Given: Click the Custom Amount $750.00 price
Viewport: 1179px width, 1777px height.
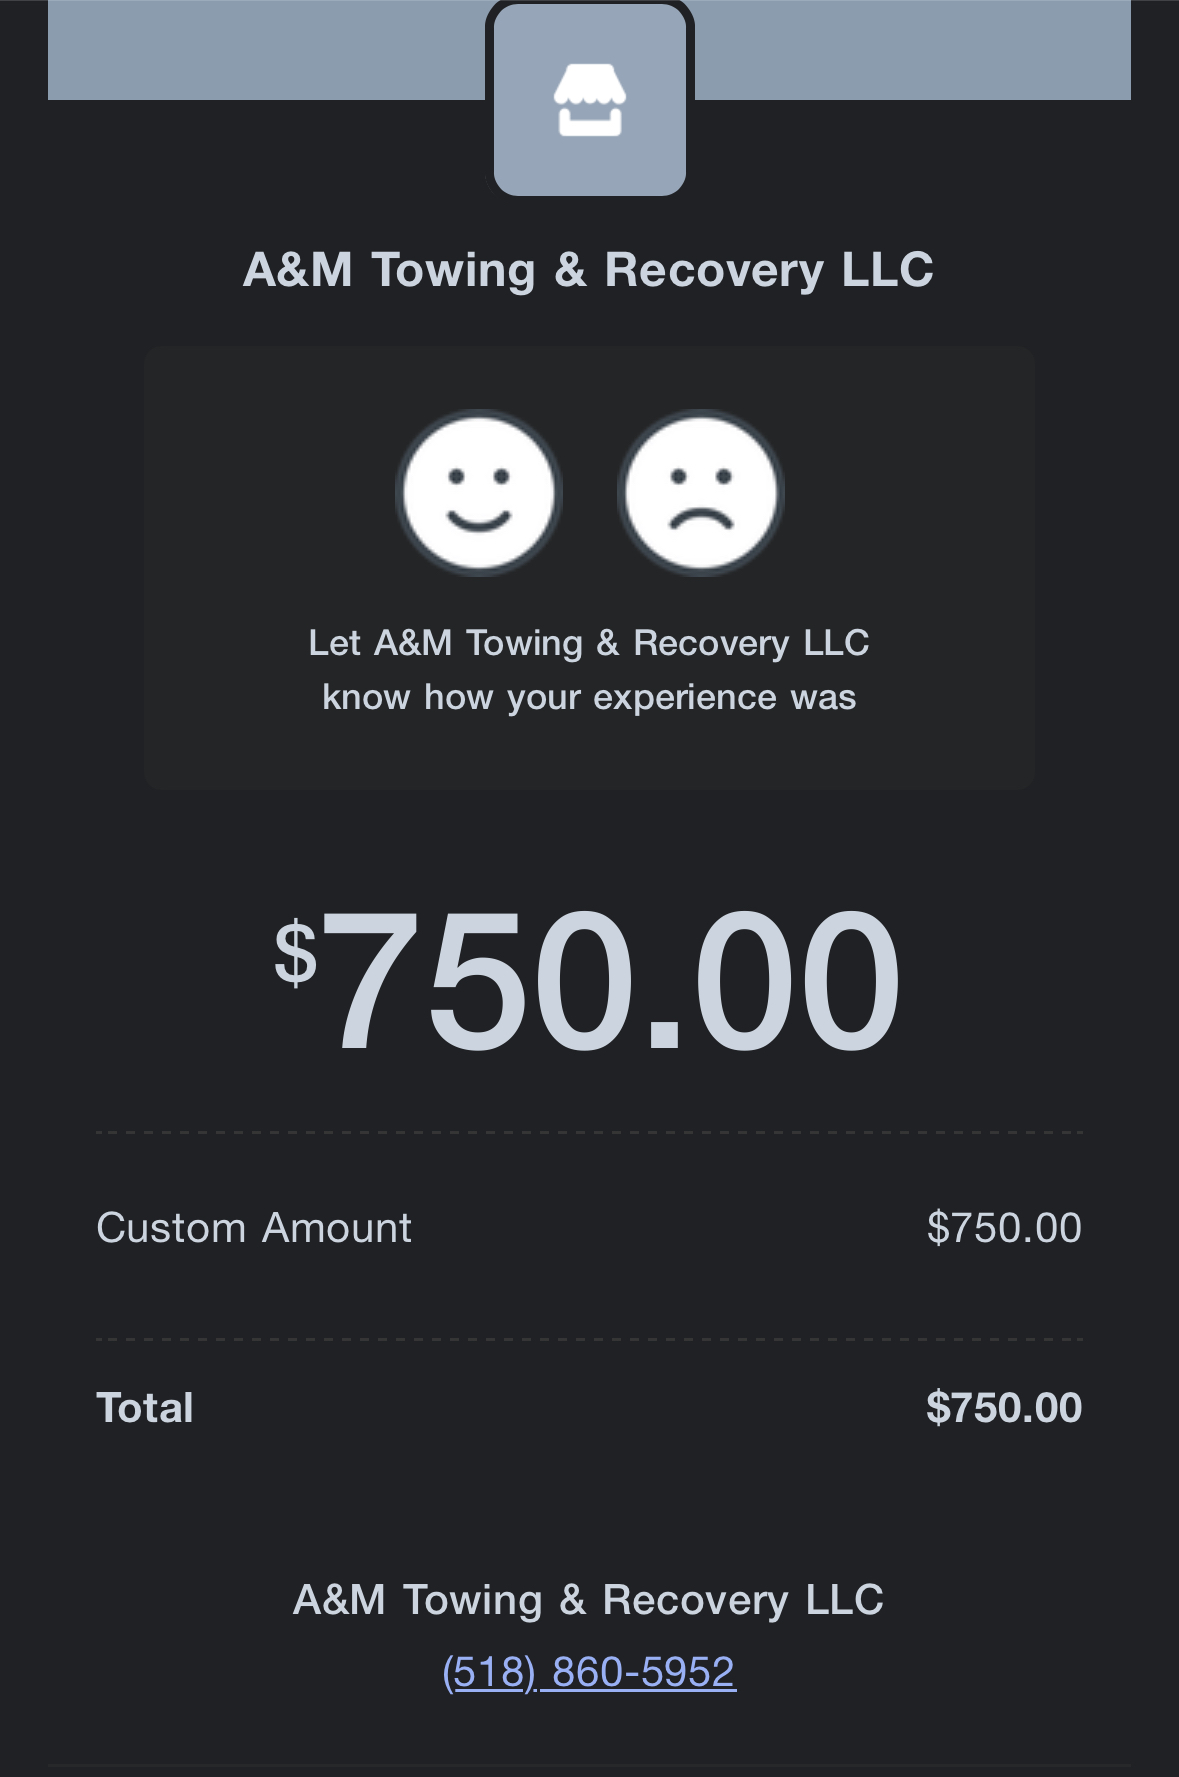Looking at the screenshot, I should tap(1004, 1228).
